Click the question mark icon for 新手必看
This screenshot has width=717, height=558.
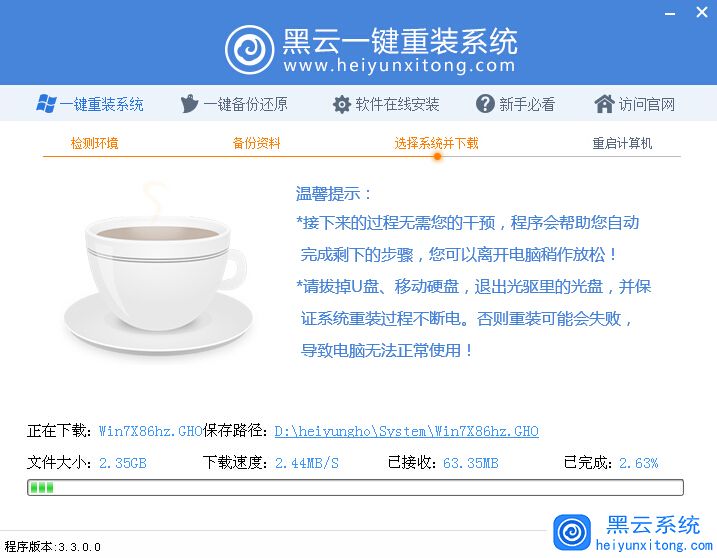485,104
